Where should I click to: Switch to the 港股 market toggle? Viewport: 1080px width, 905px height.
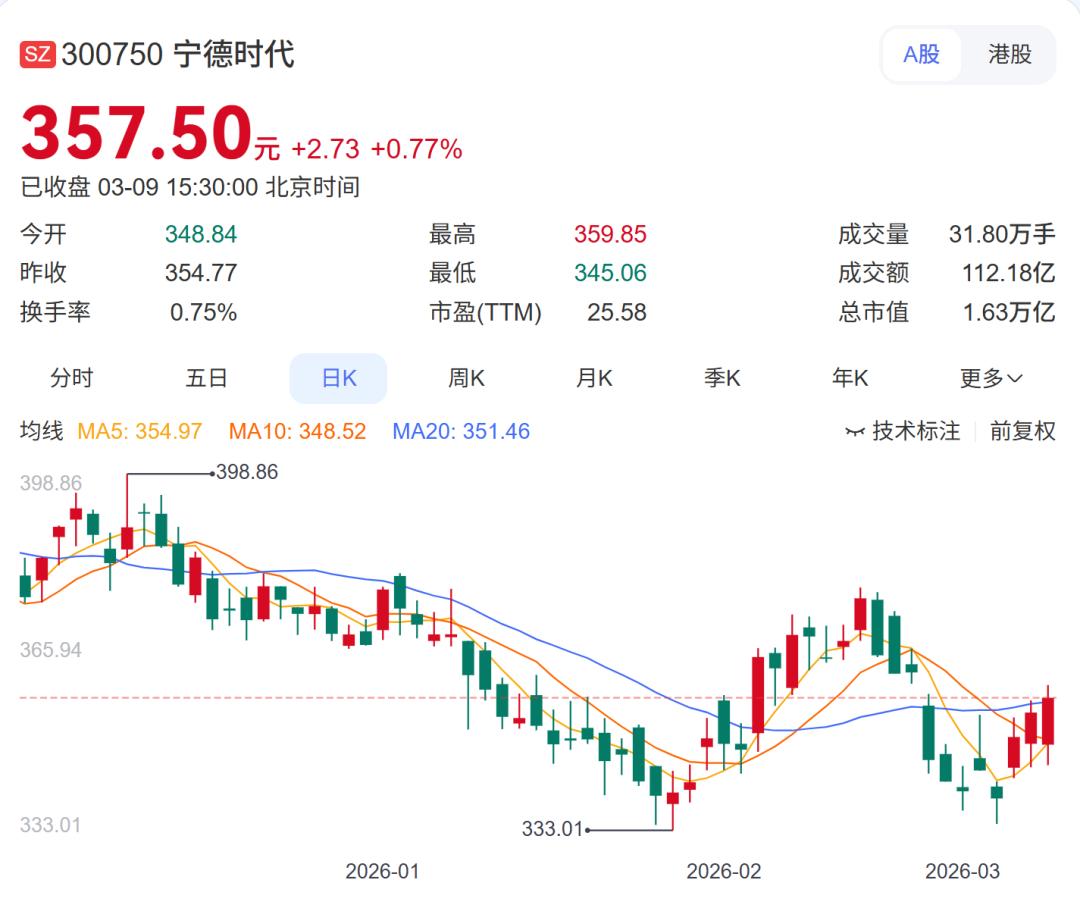pos(1009,54)
